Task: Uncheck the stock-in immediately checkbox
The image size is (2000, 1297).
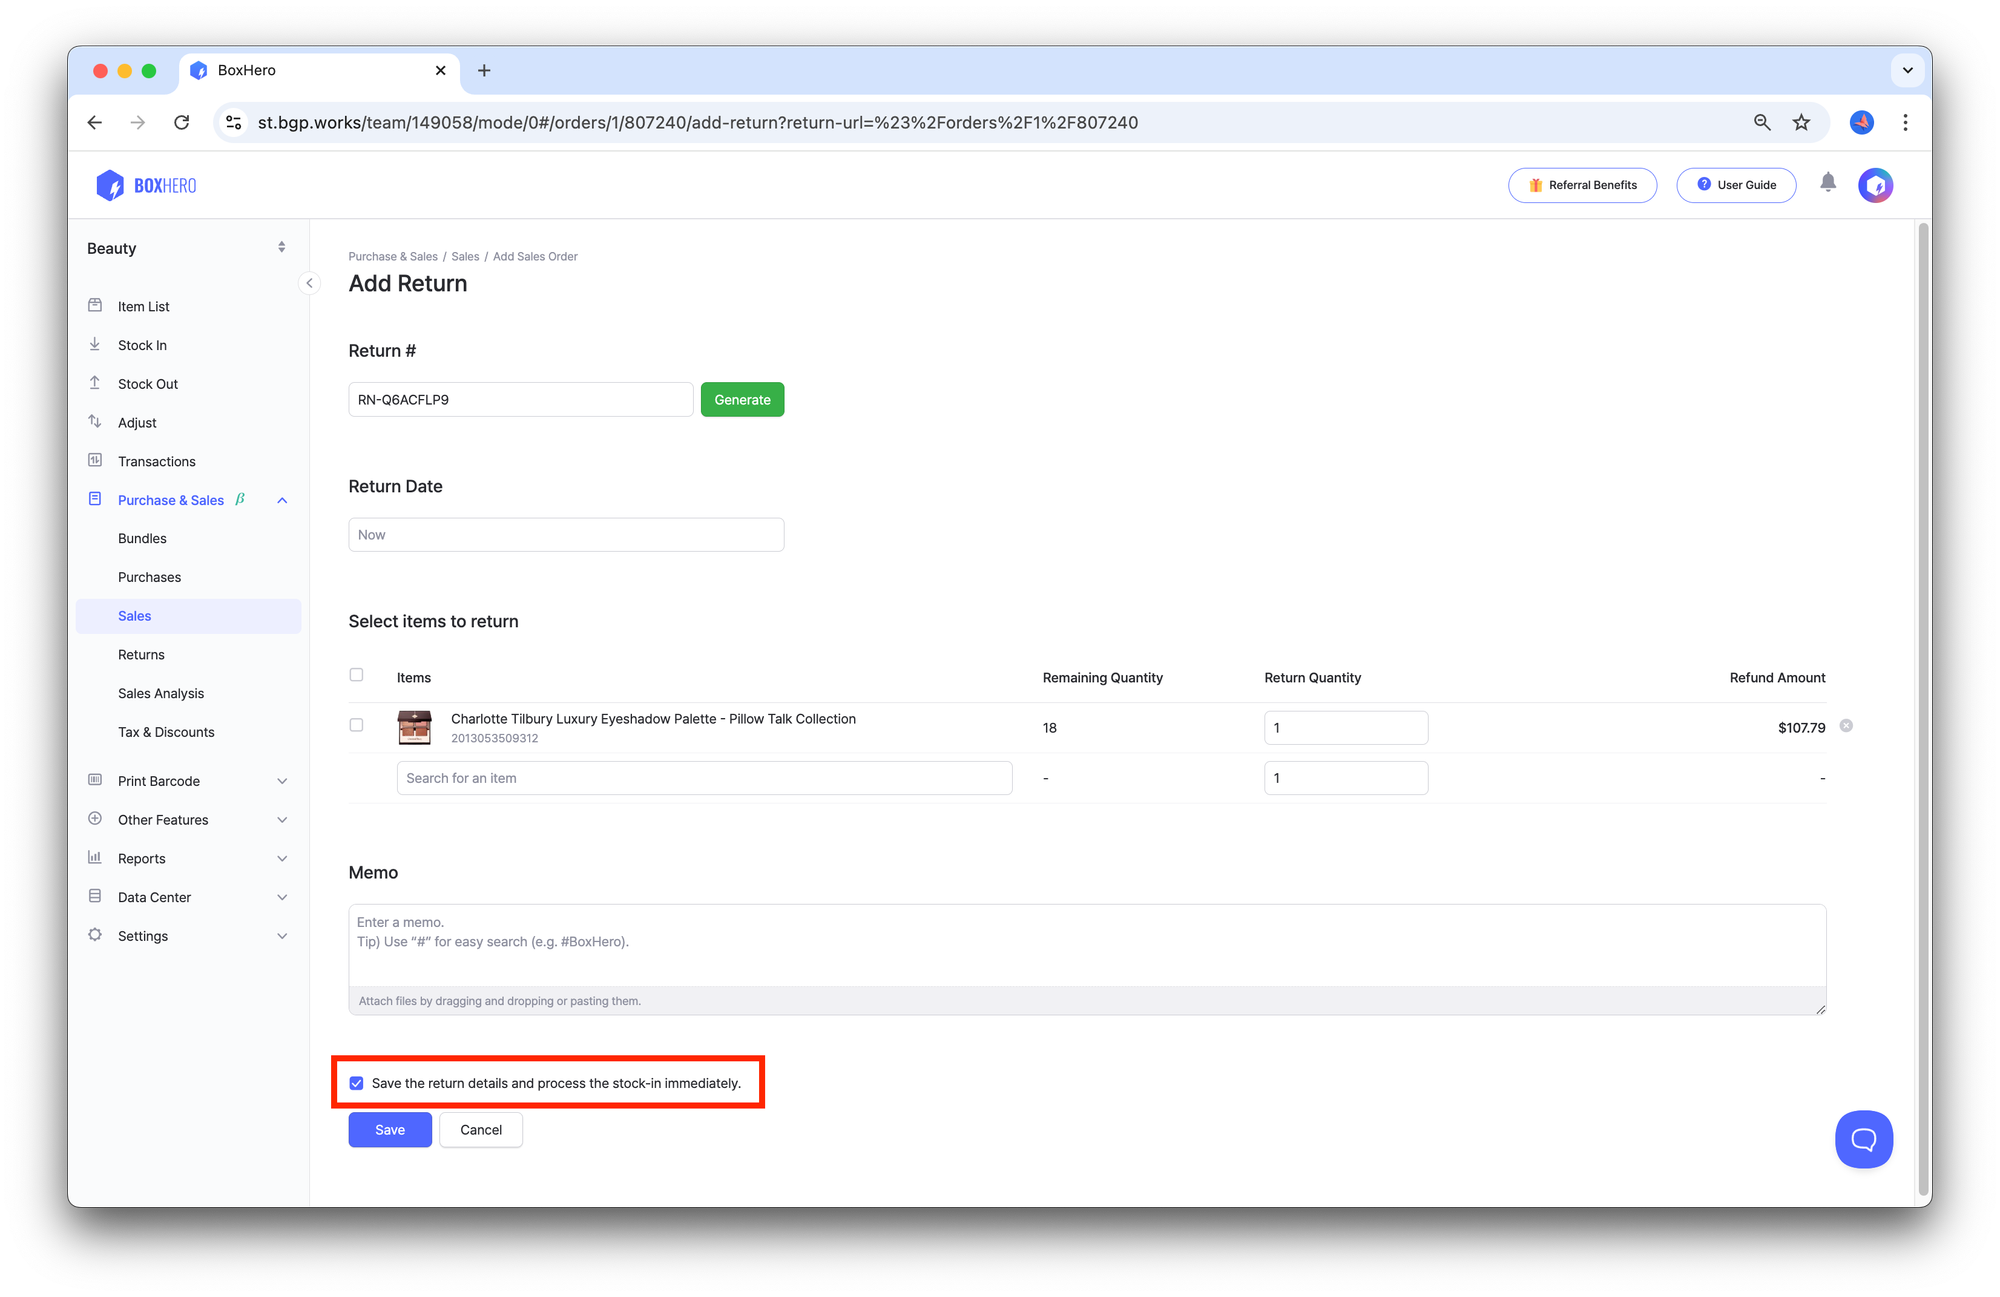Action: pos(357,1082)
